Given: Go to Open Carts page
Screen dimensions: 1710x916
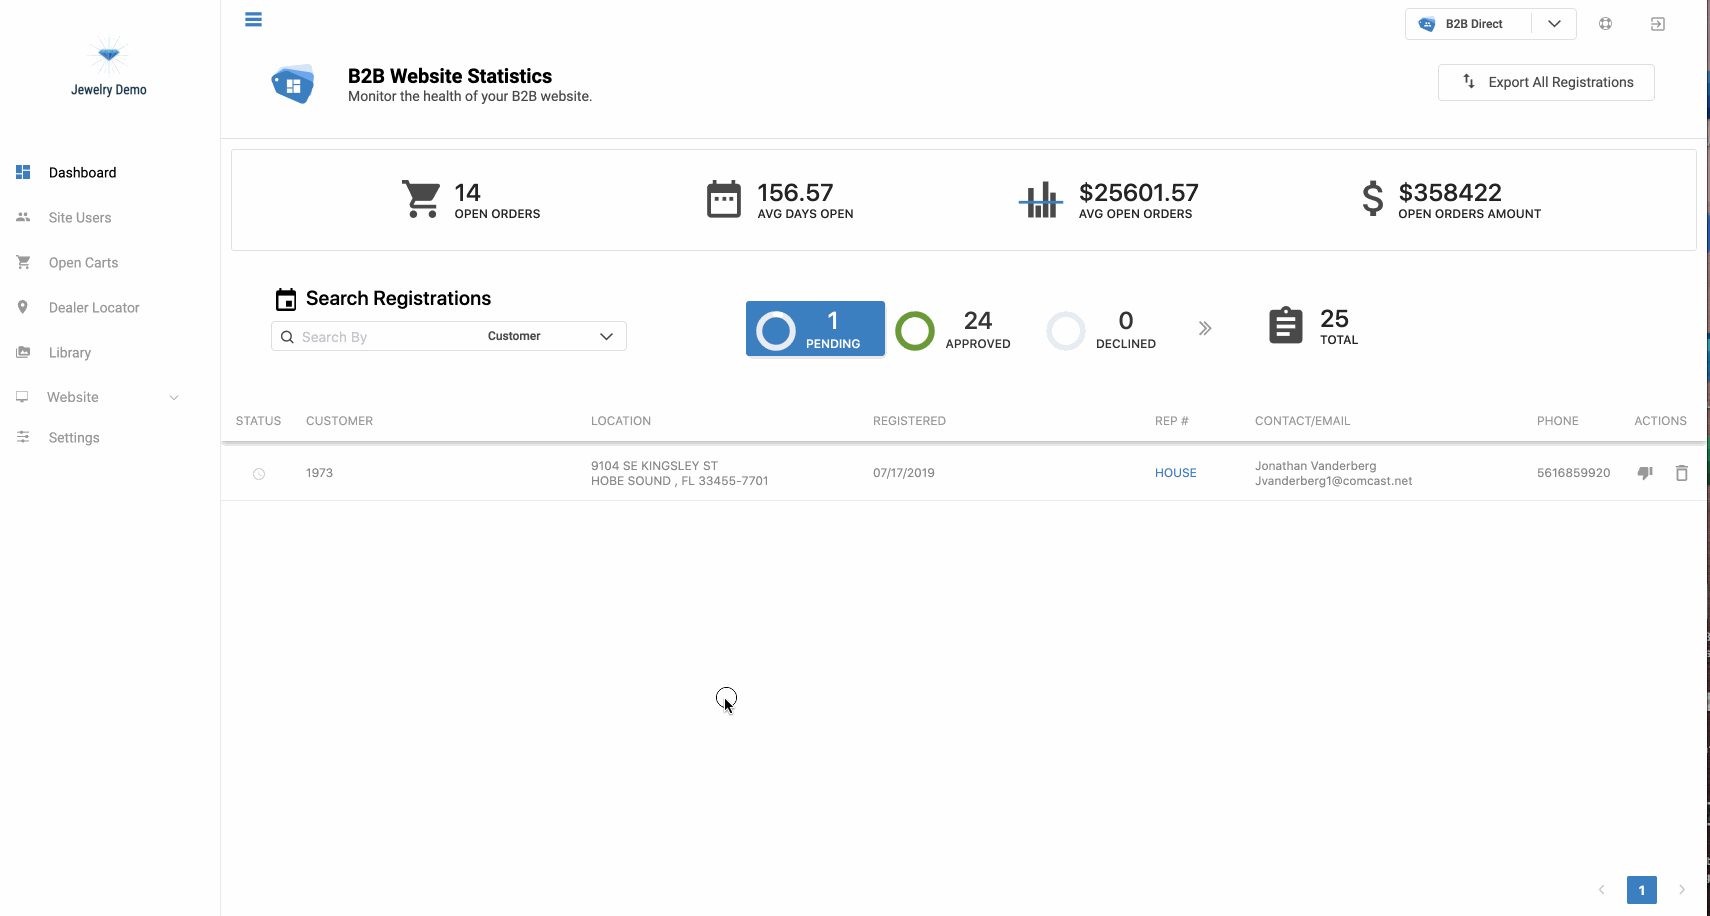Looking at the screenshot, I should (83, 263).
